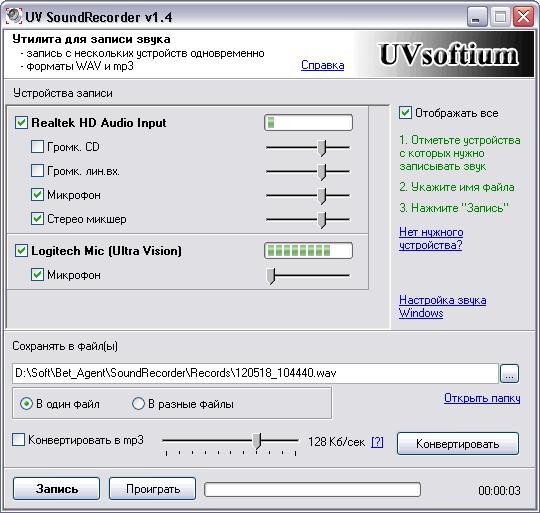Click the Конвертировать button
Image resolution: width=540 pixels, height=513 pixels.
tap(458, 443)
